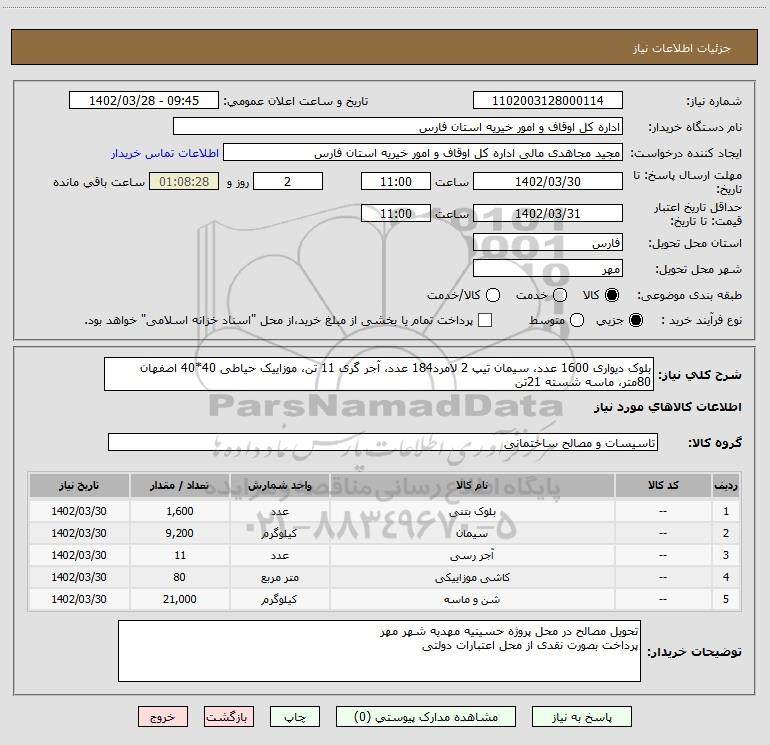Click the goods group field تاسیسات و مصالح ساختمانی
770x745 pixels.
coord(383,442)
